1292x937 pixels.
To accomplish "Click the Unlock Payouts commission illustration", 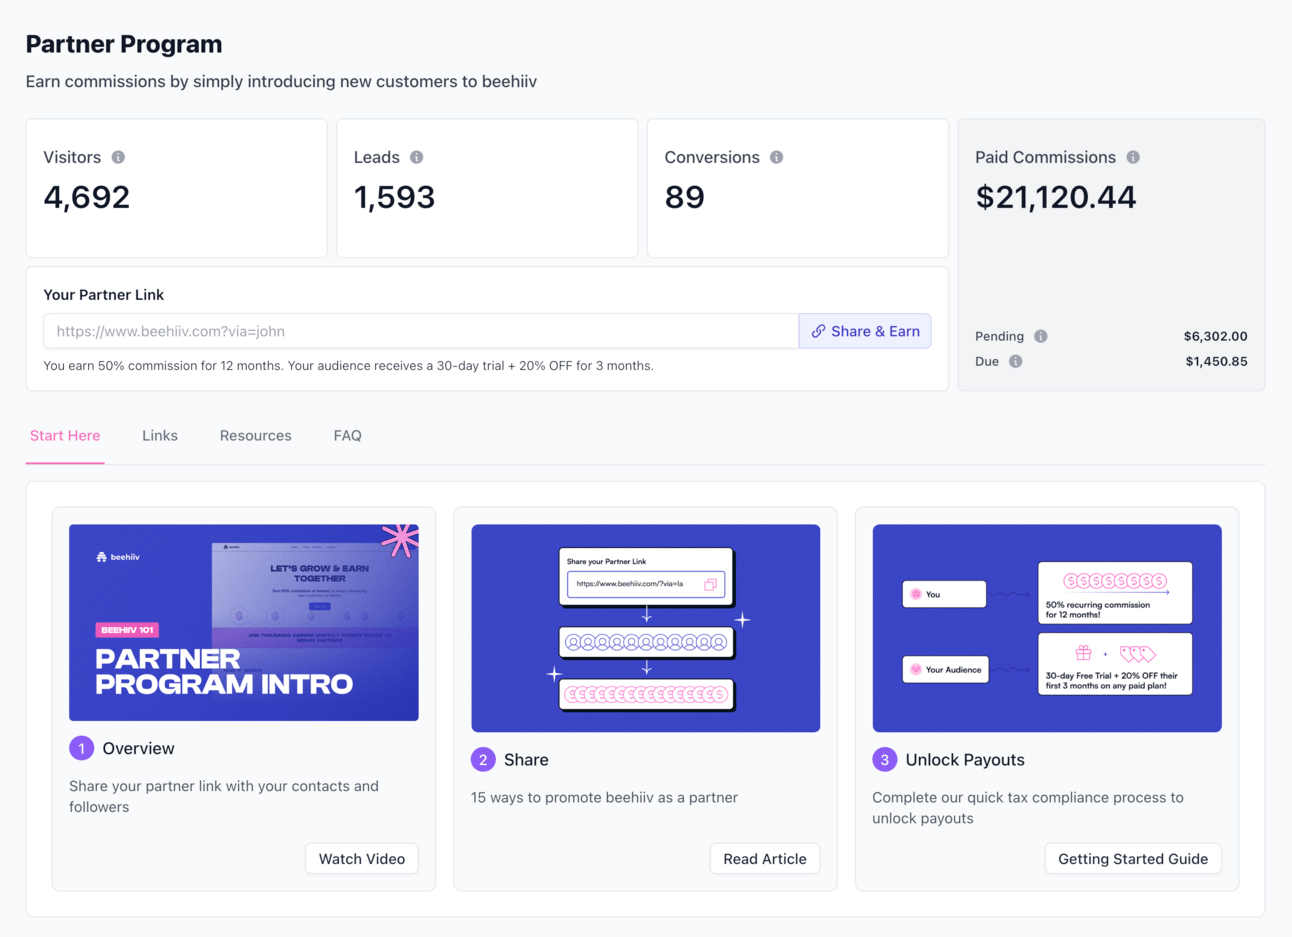I will click(x=1047, y=628).
